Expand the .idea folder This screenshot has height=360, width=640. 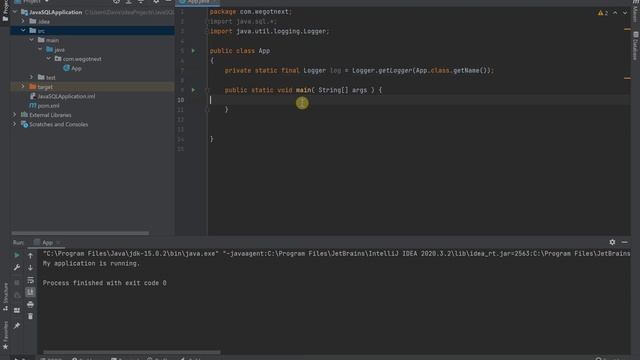point(23,21)
